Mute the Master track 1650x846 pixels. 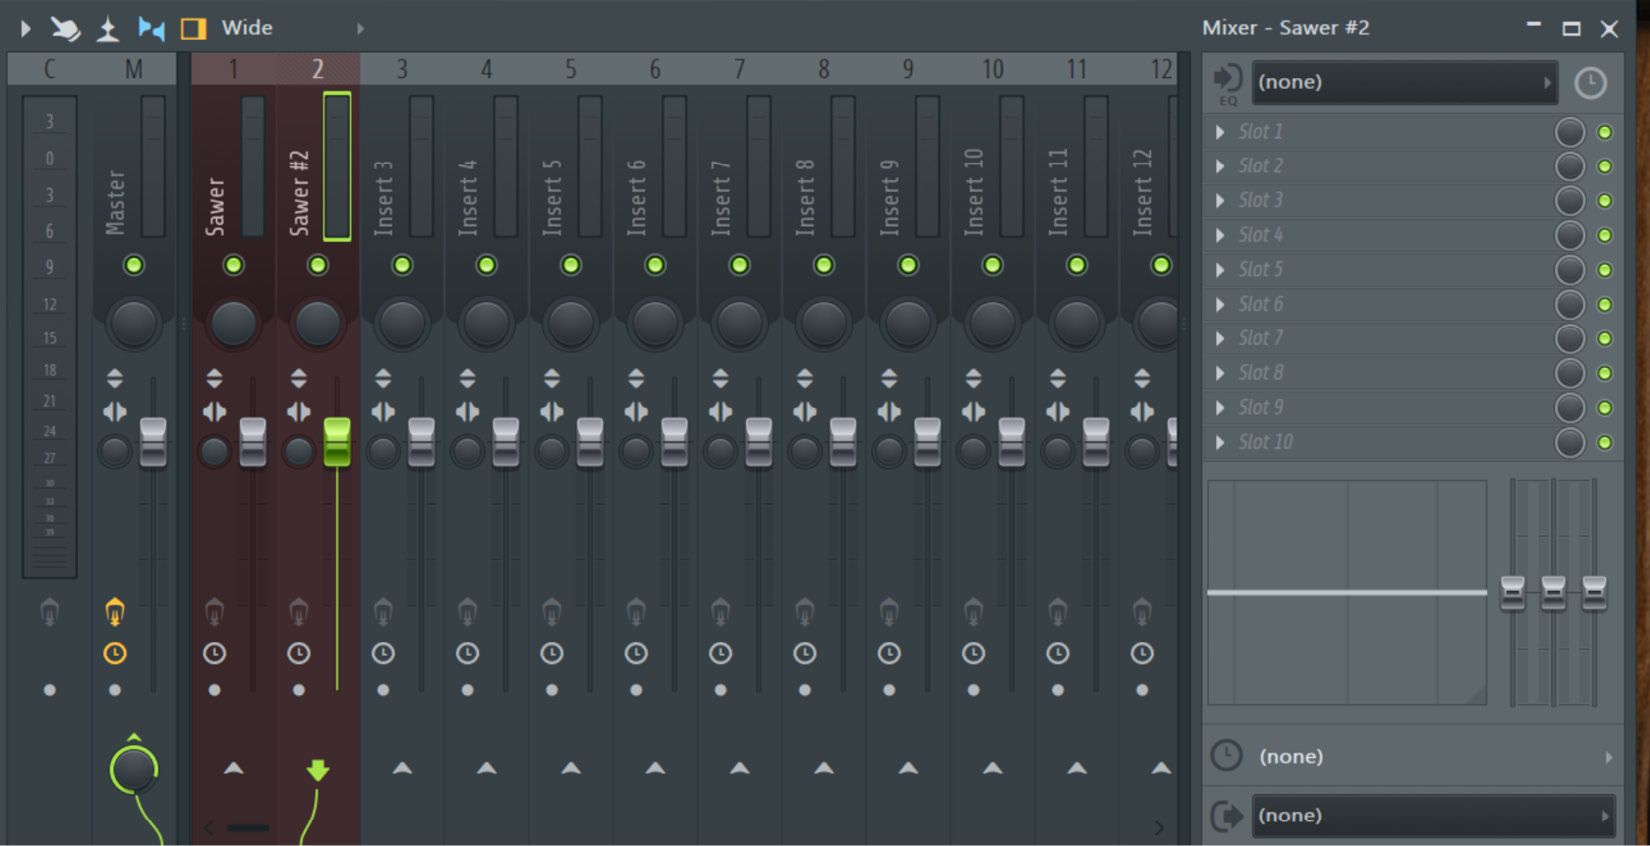pos(133,265)
